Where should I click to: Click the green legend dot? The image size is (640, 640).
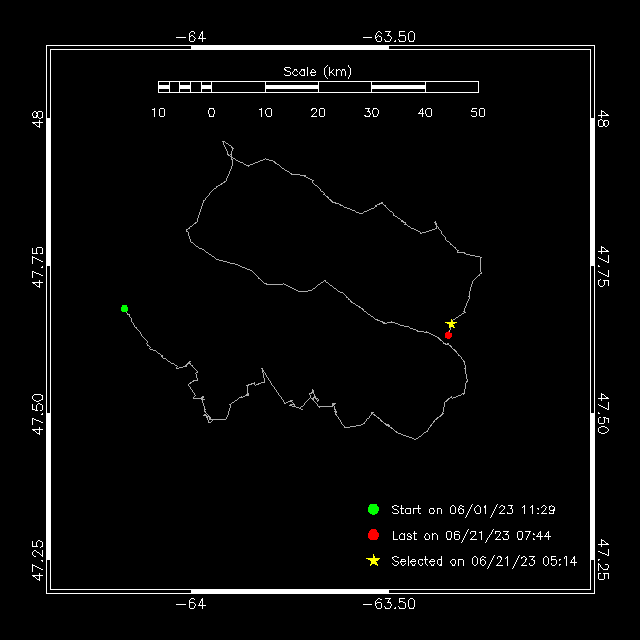pos(373,509)
